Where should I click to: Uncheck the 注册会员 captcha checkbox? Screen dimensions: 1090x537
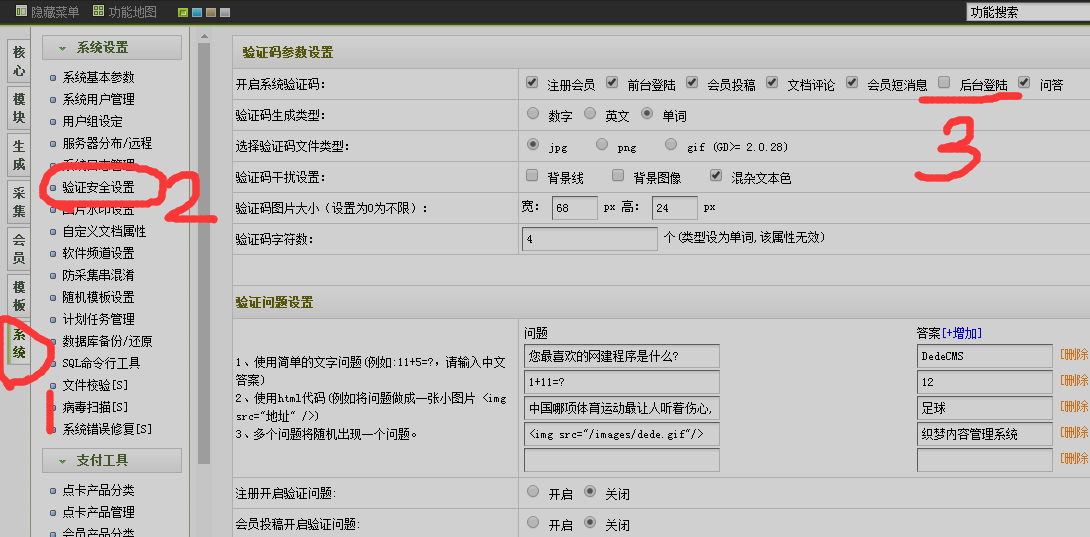(532, 84)
